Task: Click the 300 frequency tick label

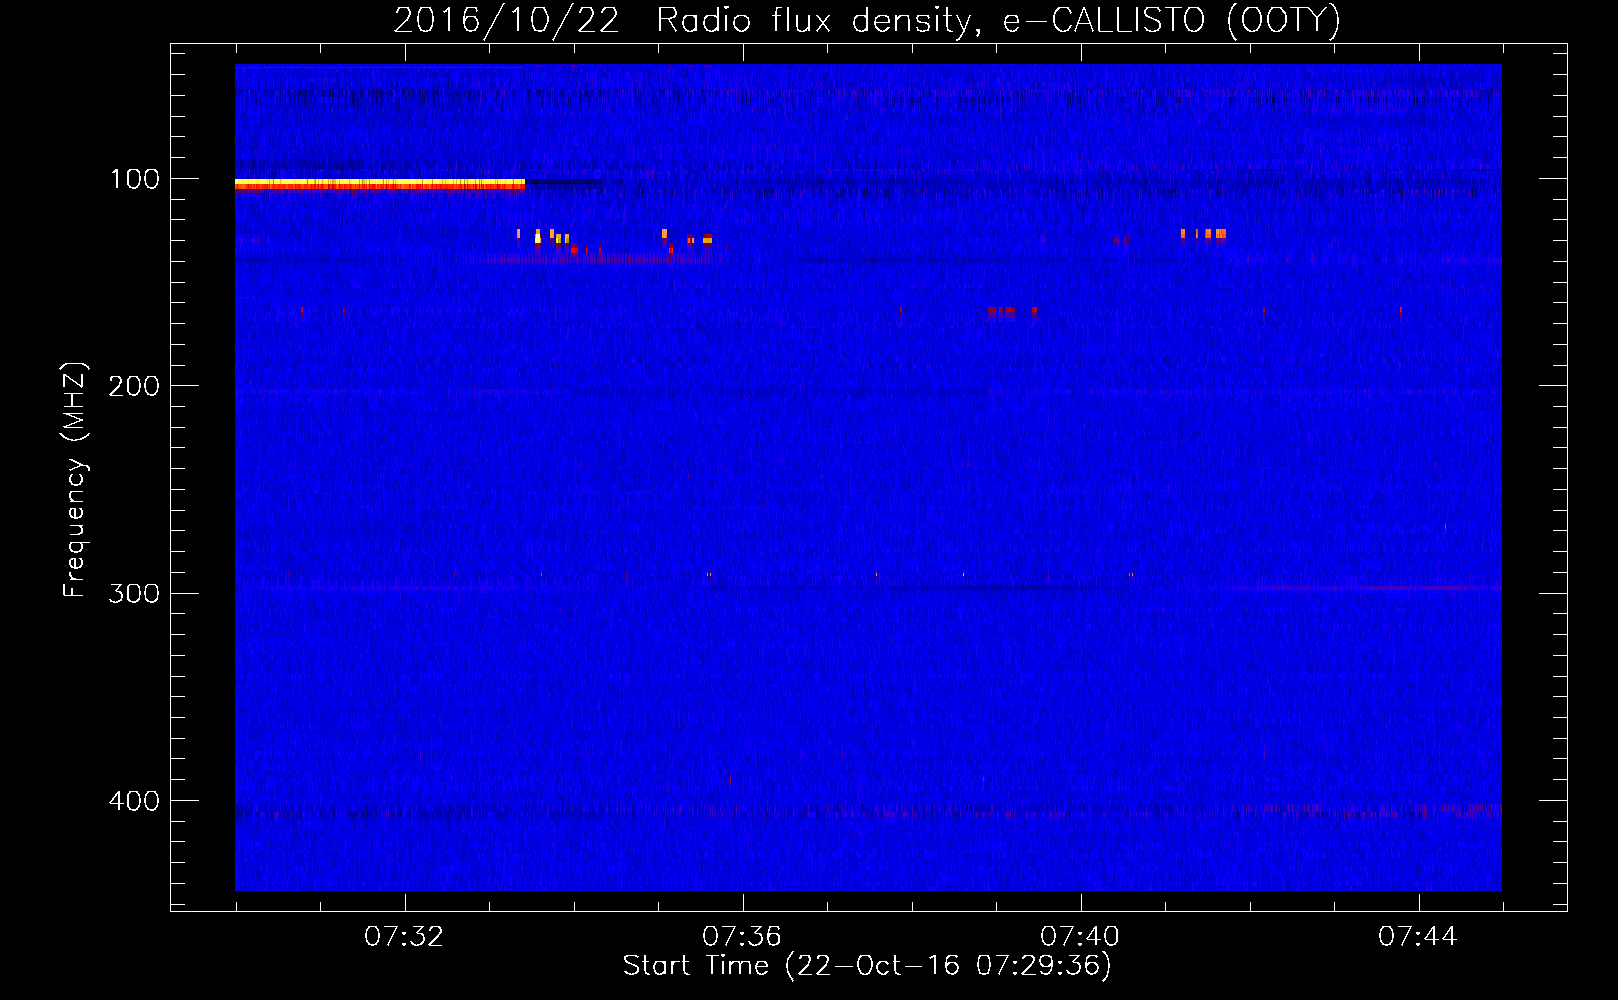Action: click(x=134, y=593)
